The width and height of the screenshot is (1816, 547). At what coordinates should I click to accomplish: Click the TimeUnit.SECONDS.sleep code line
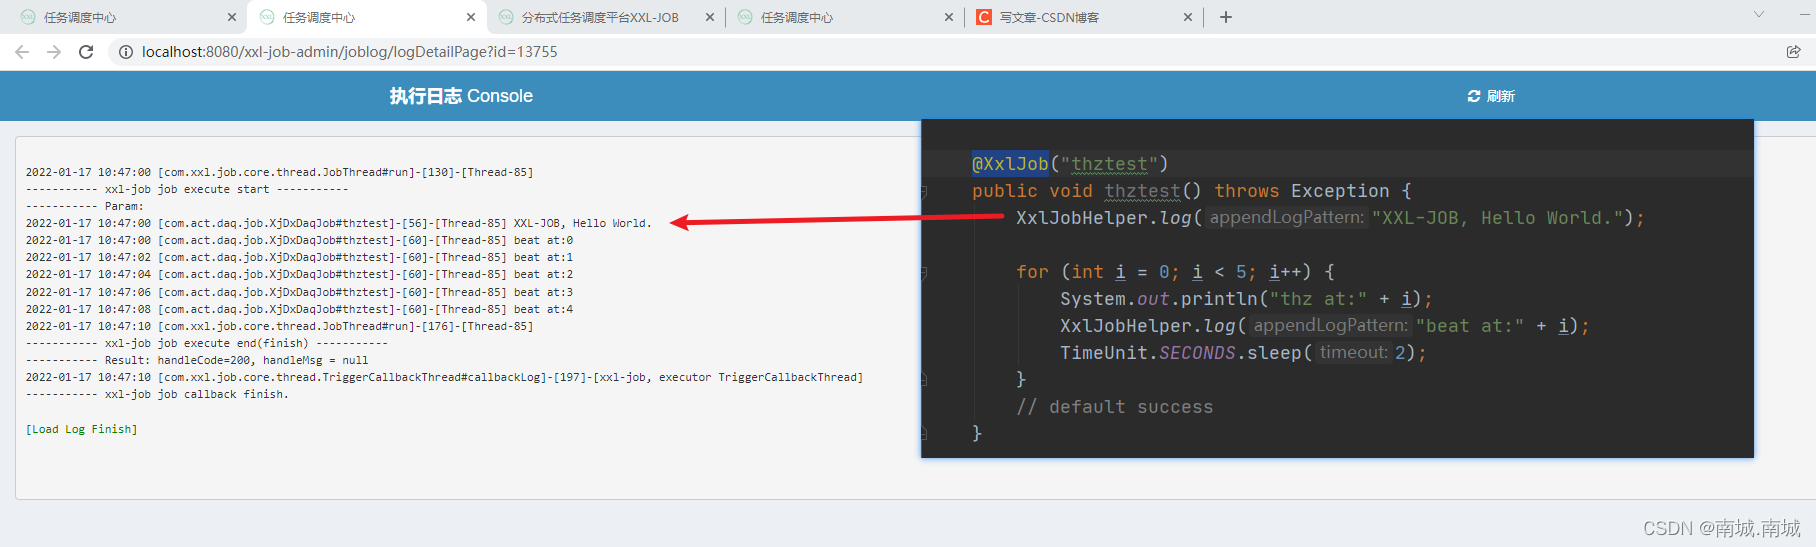pyautogui.click(x=1243, y=353)
